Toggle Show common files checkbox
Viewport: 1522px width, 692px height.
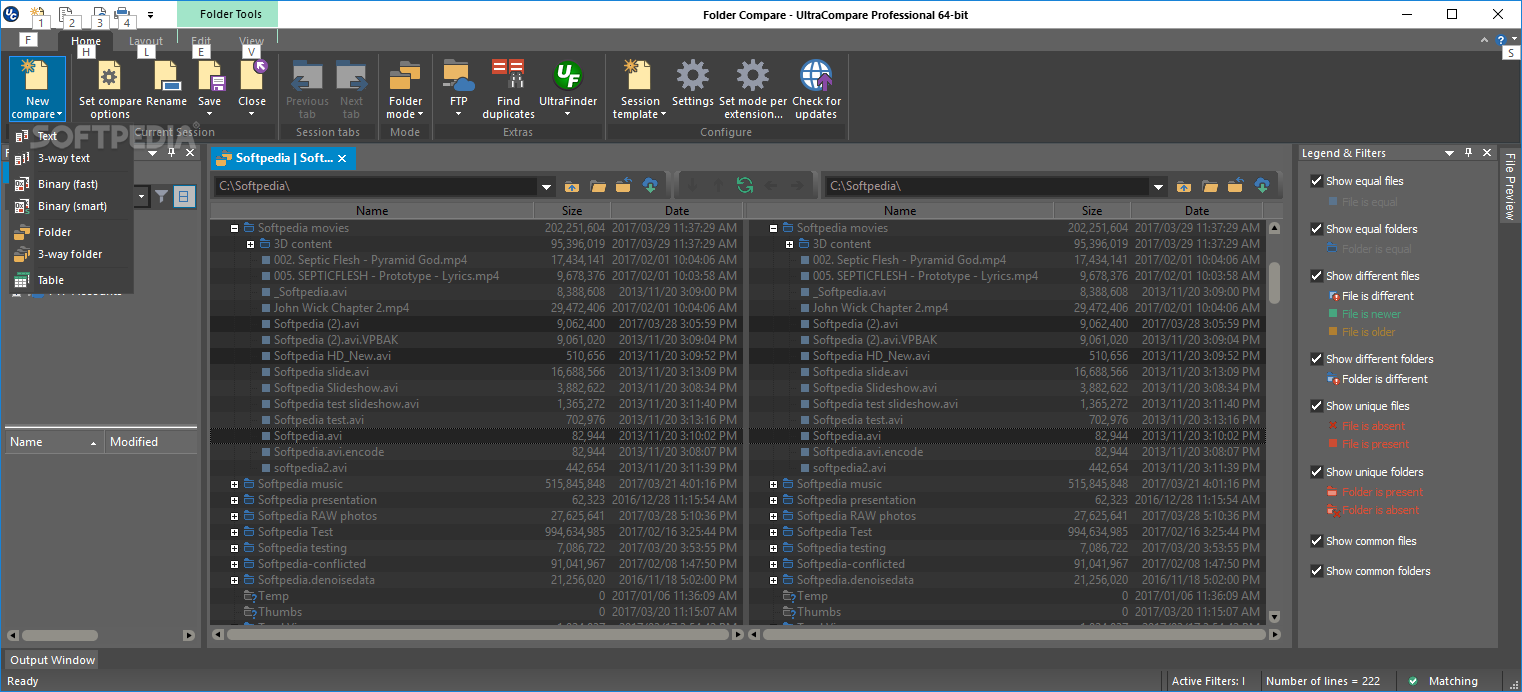click(1317, 541)
